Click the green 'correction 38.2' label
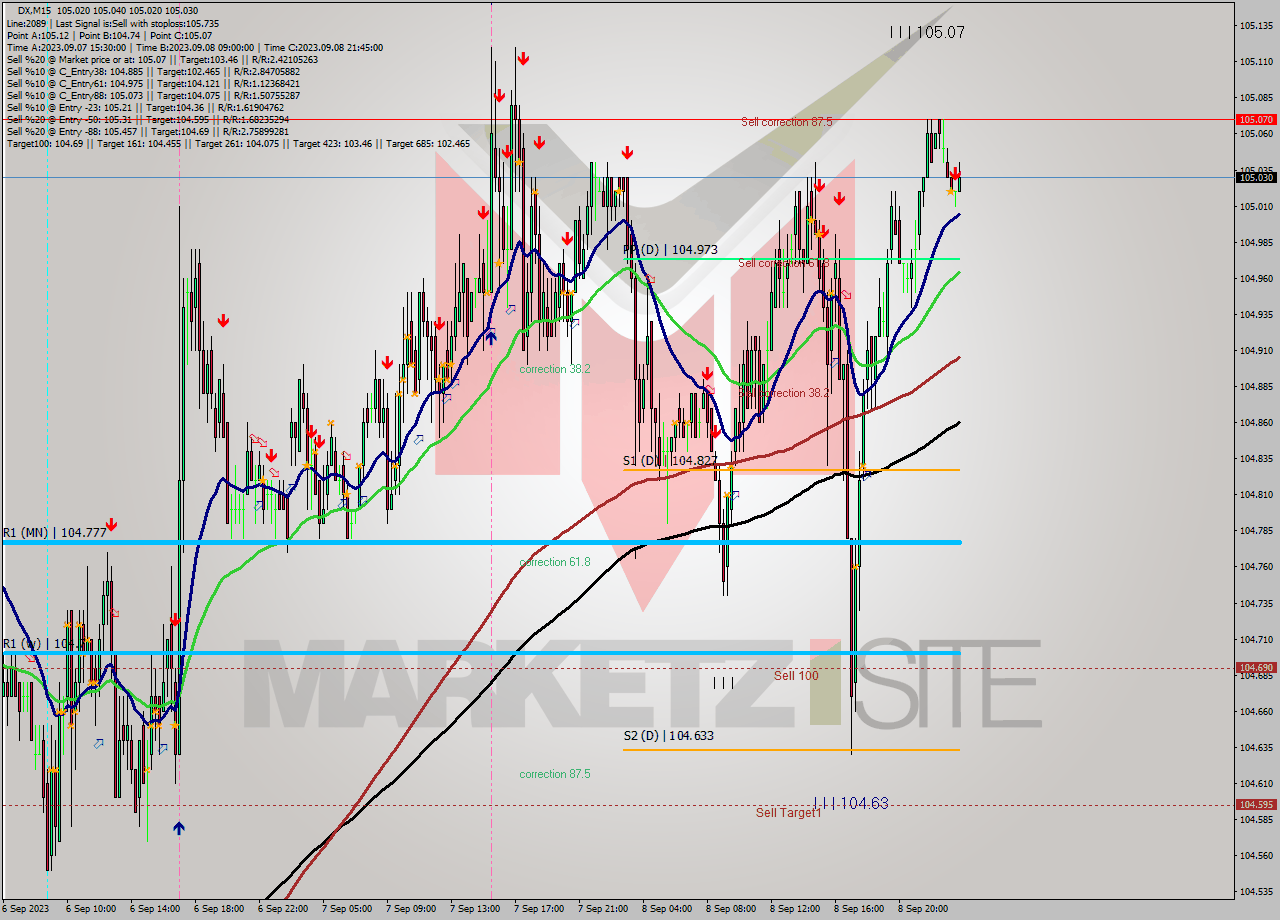The width and height of the screenshot is (1280, 920). pos(555,369)
